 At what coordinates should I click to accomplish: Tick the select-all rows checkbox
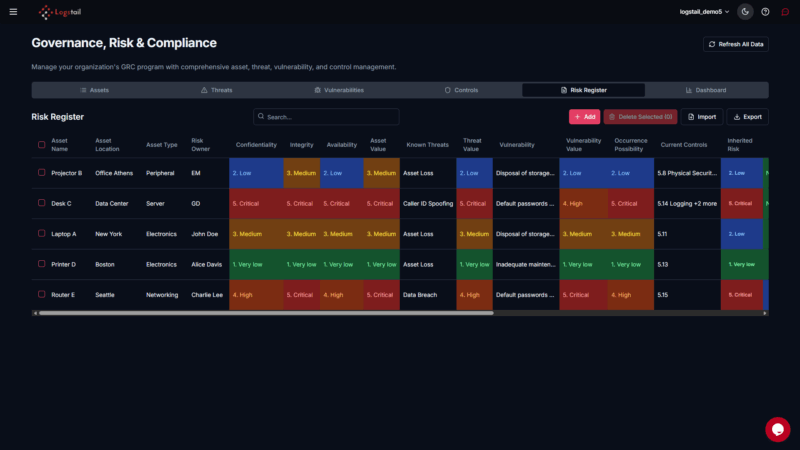click(41, 144)
